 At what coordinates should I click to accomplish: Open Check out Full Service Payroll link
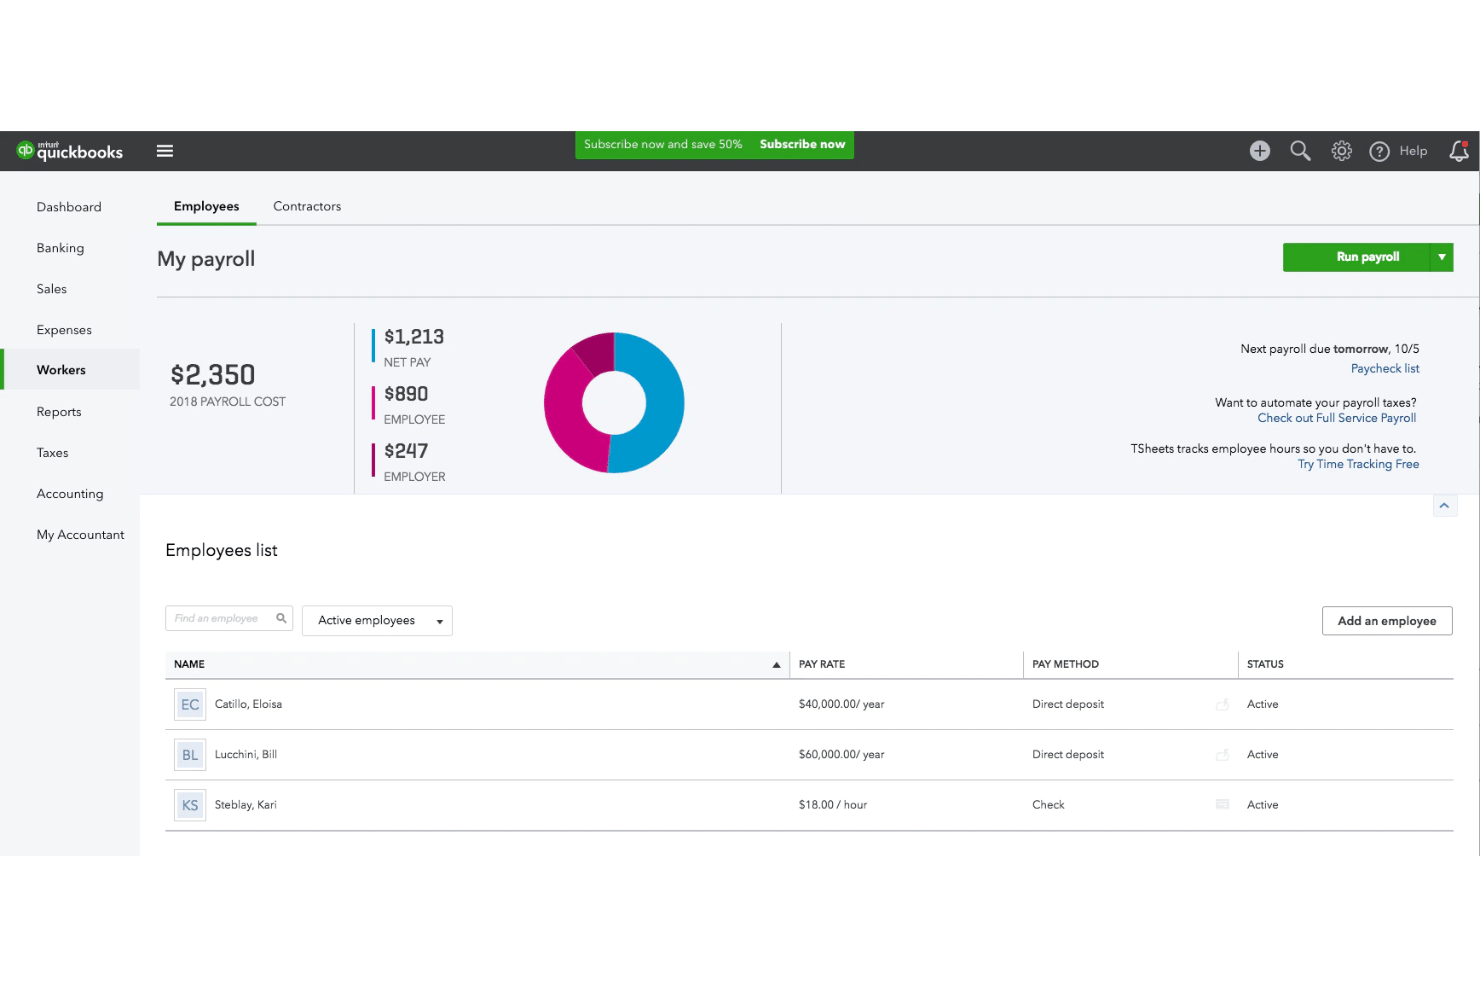click(1336, 418)
